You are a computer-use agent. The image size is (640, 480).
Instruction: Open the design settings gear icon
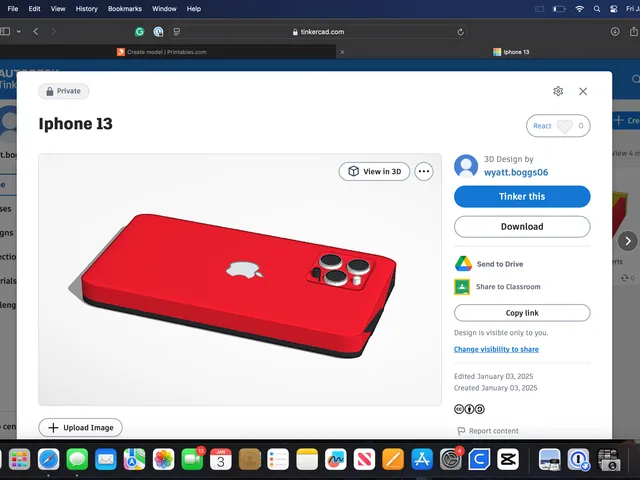[x=558, y=91]
